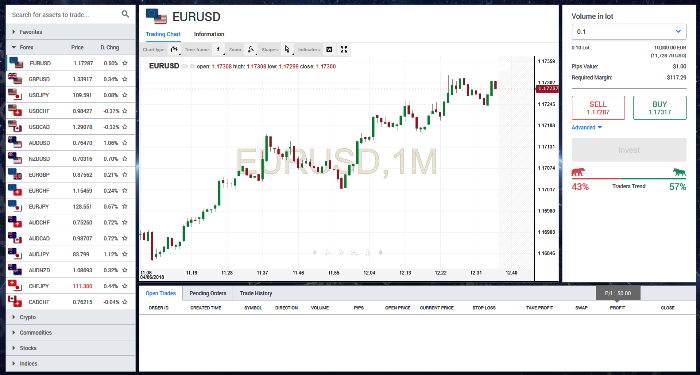Click the NZDUSD flag pair icon
Viewport: 700px width, 375px height.
tap(15, 158)
